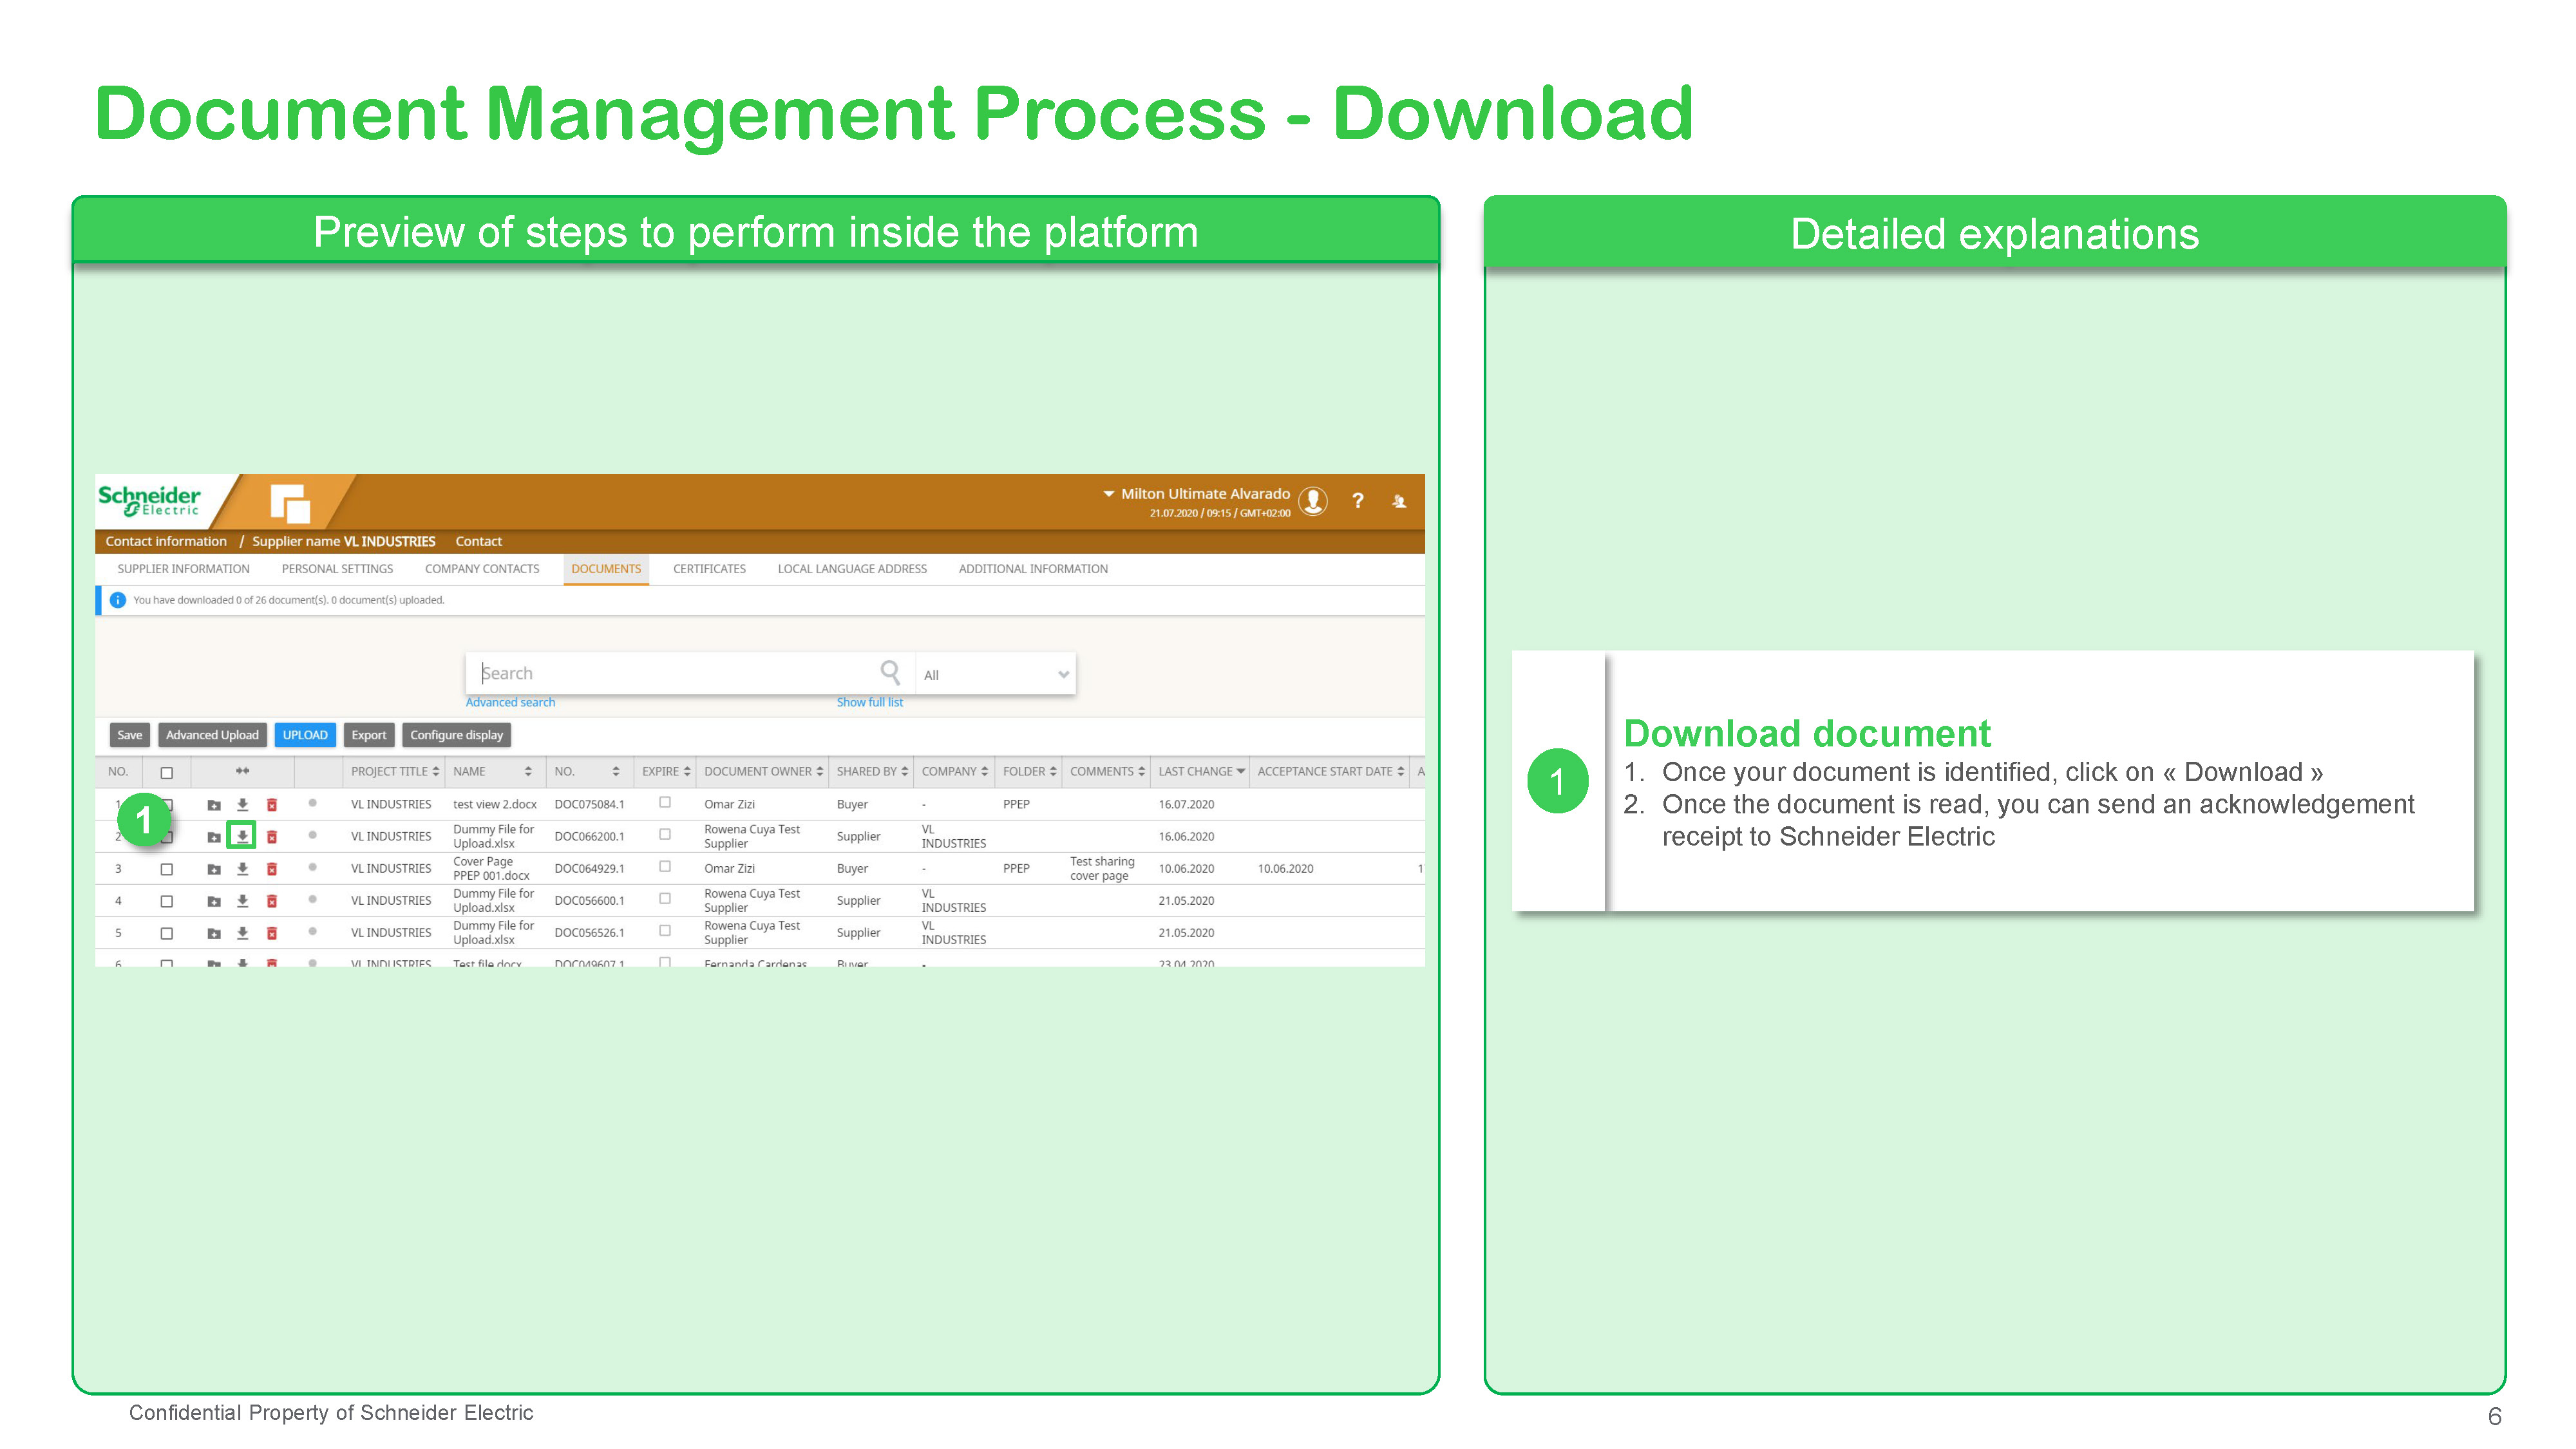The image size is (2576, 1449).
Task: Switch to the Certificates tab
Action: (709, 569)
